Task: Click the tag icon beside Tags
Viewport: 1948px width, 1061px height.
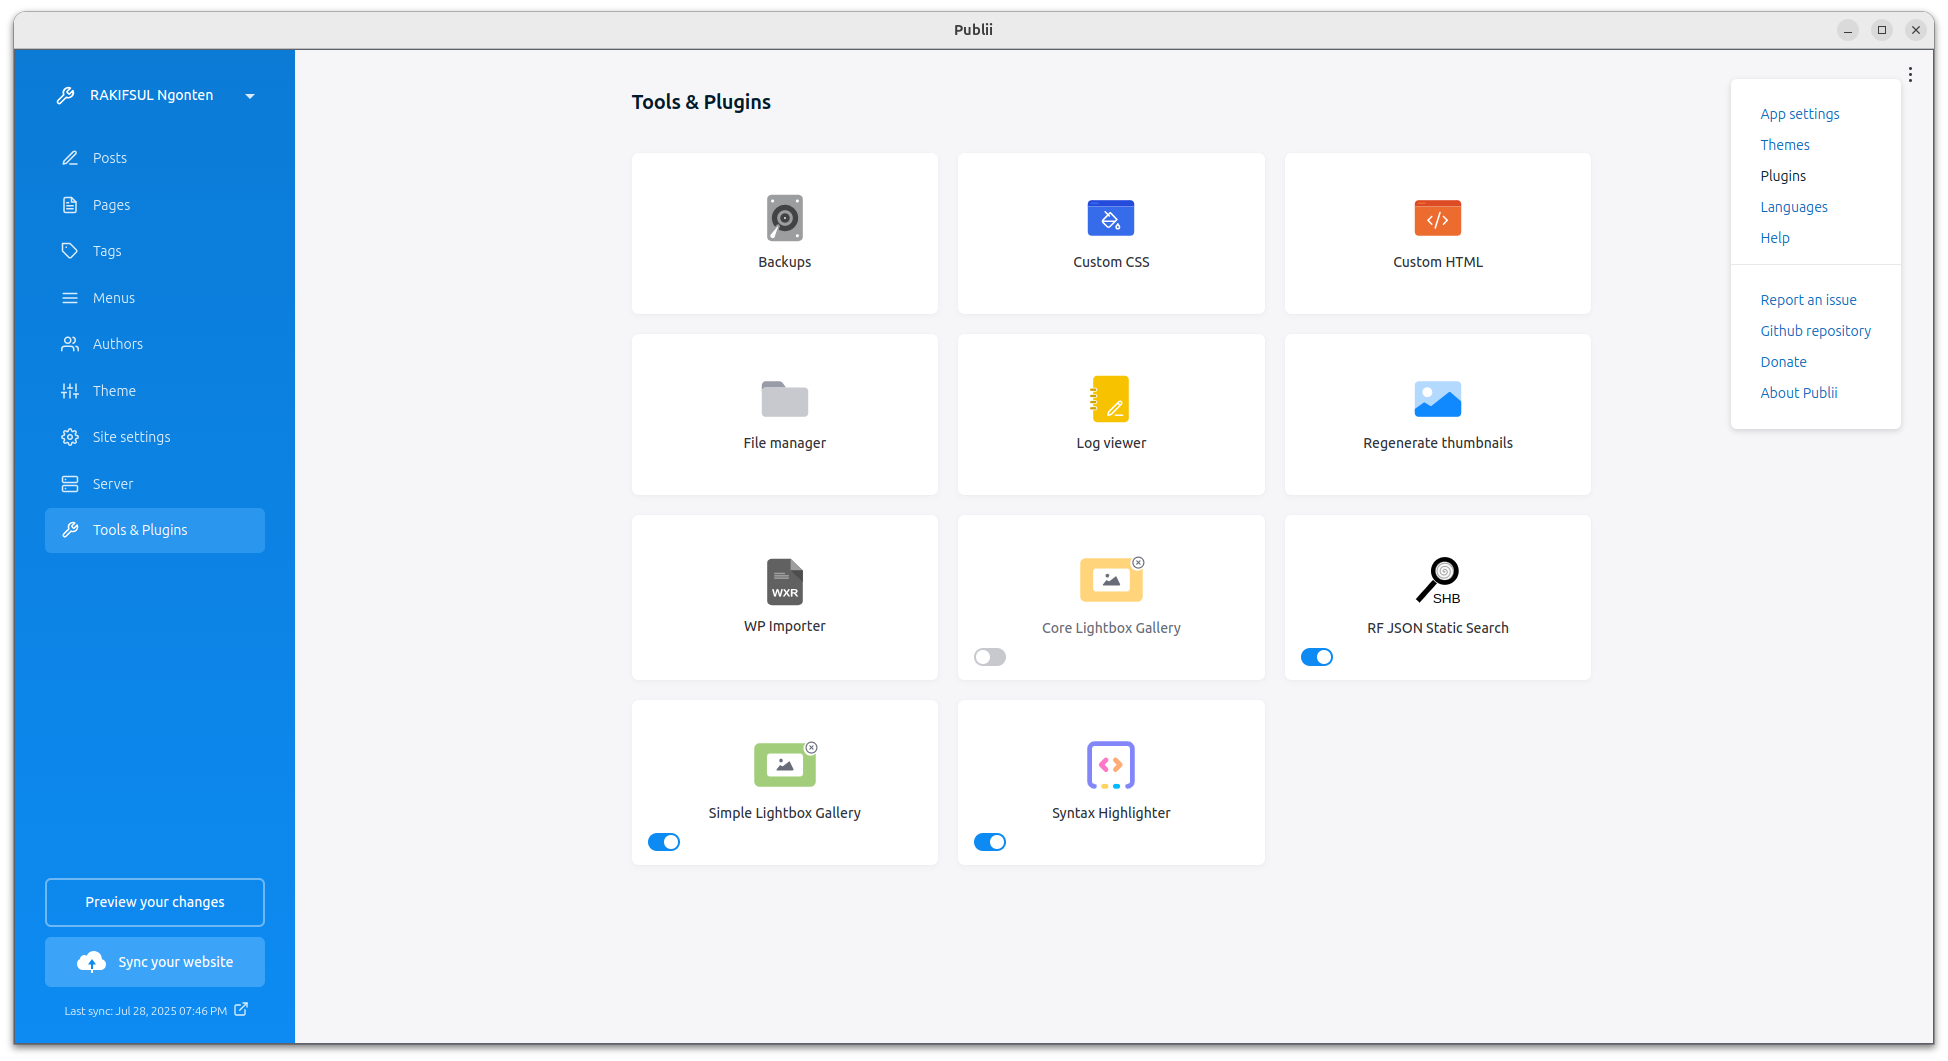Action: [x=70, y=251]
